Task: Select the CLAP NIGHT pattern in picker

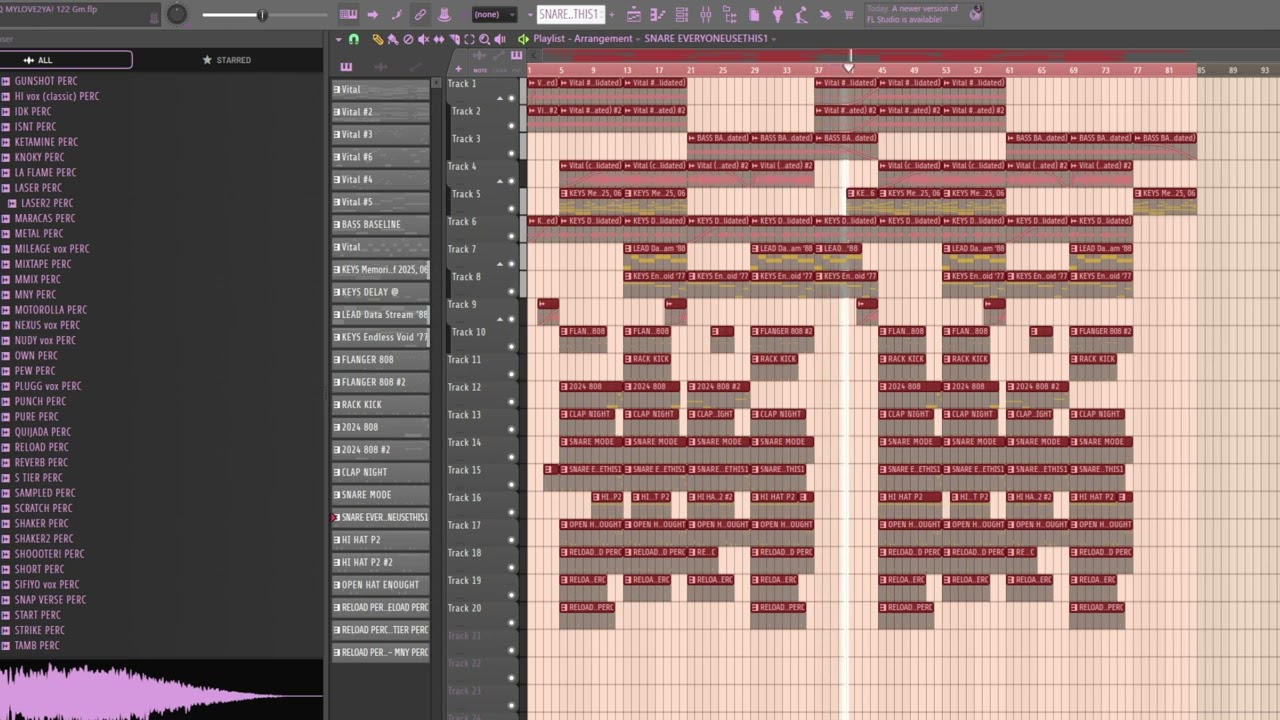Action: pos(381,472)
